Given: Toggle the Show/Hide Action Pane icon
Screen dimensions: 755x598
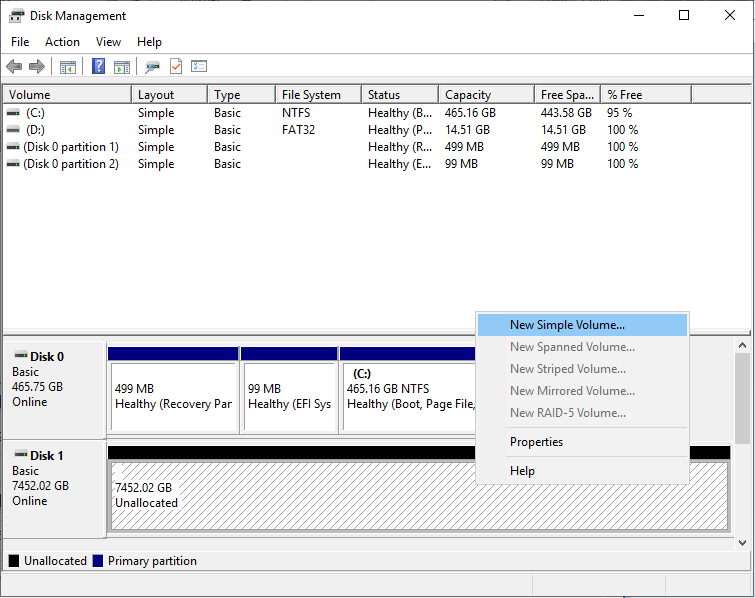Looking at the screenshot, I should point(122,67).
